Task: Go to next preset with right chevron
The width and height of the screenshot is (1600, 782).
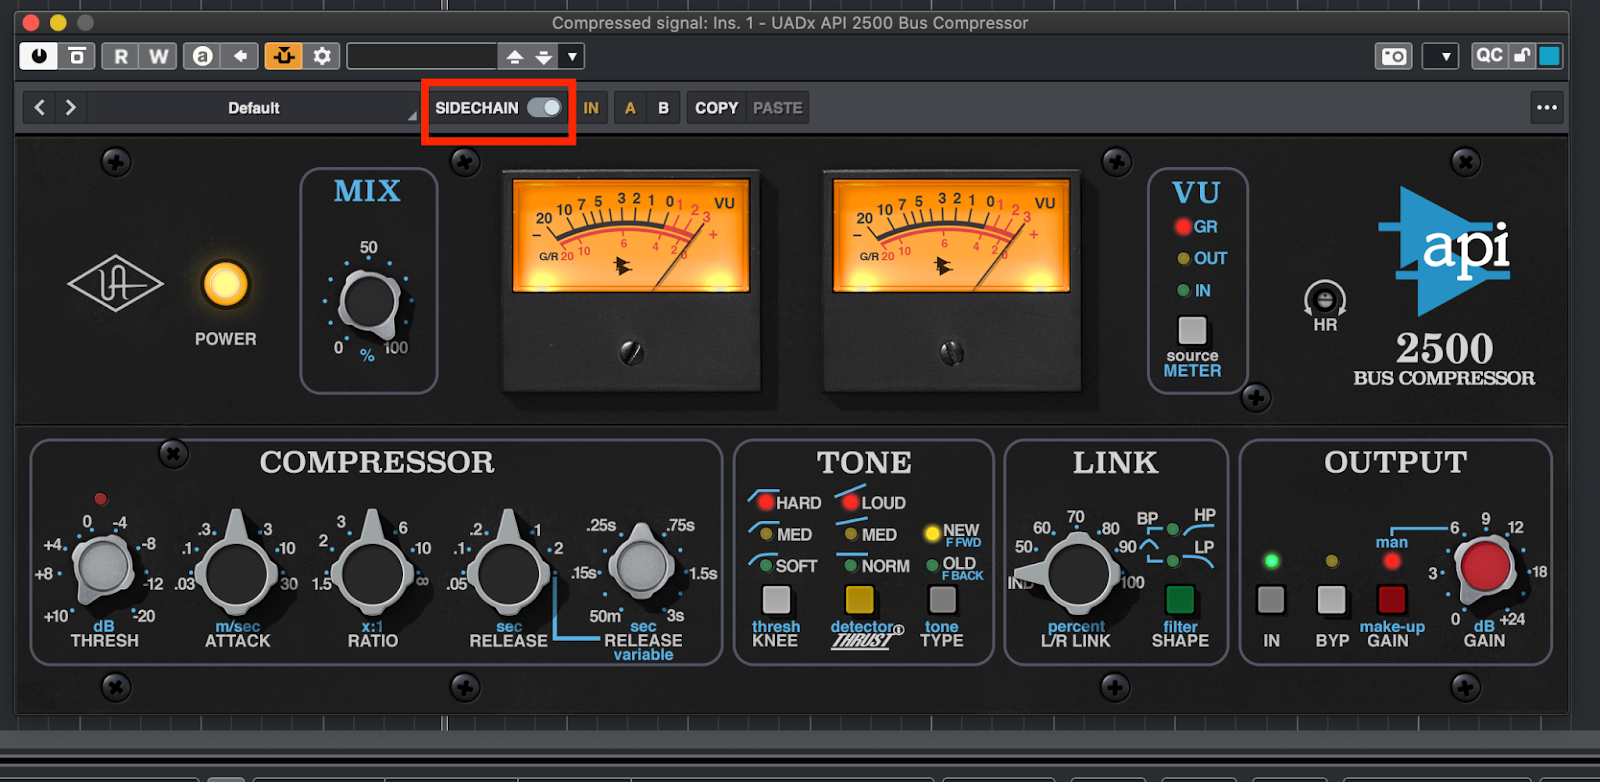Action: [x=70, y=107]
